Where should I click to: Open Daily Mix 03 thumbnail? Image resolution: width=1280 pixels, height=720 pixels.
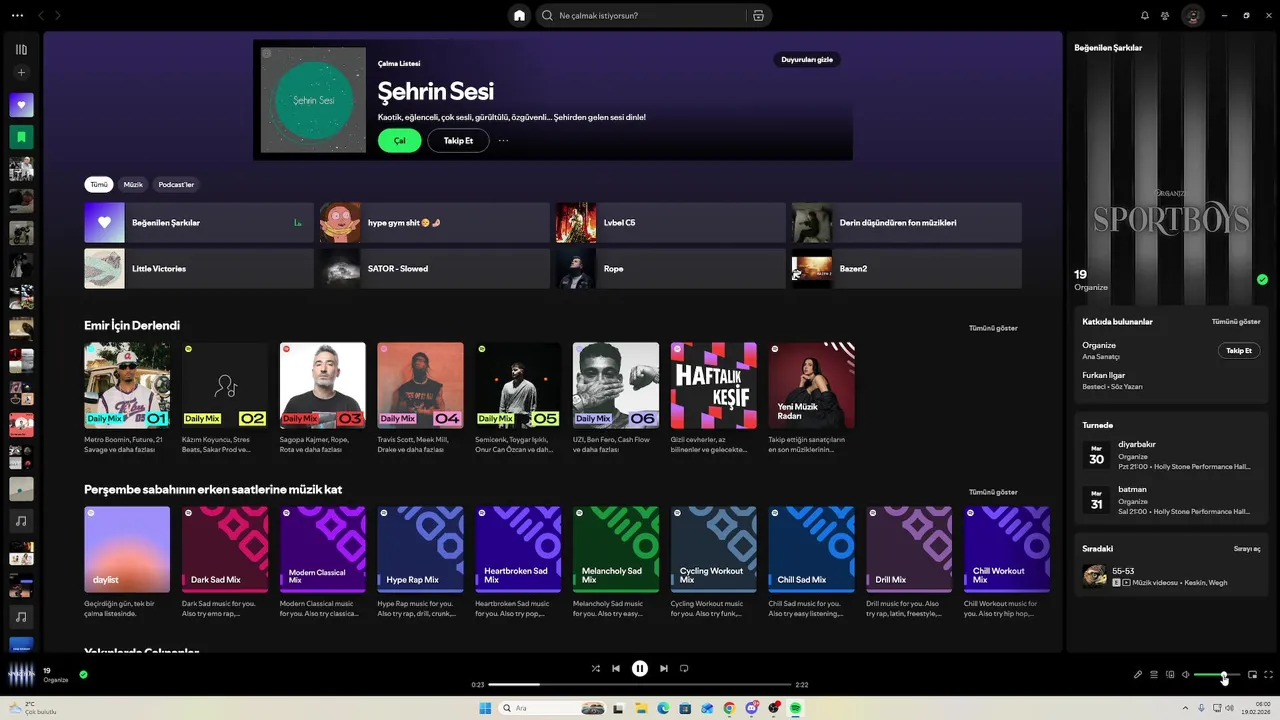point(323,385)
